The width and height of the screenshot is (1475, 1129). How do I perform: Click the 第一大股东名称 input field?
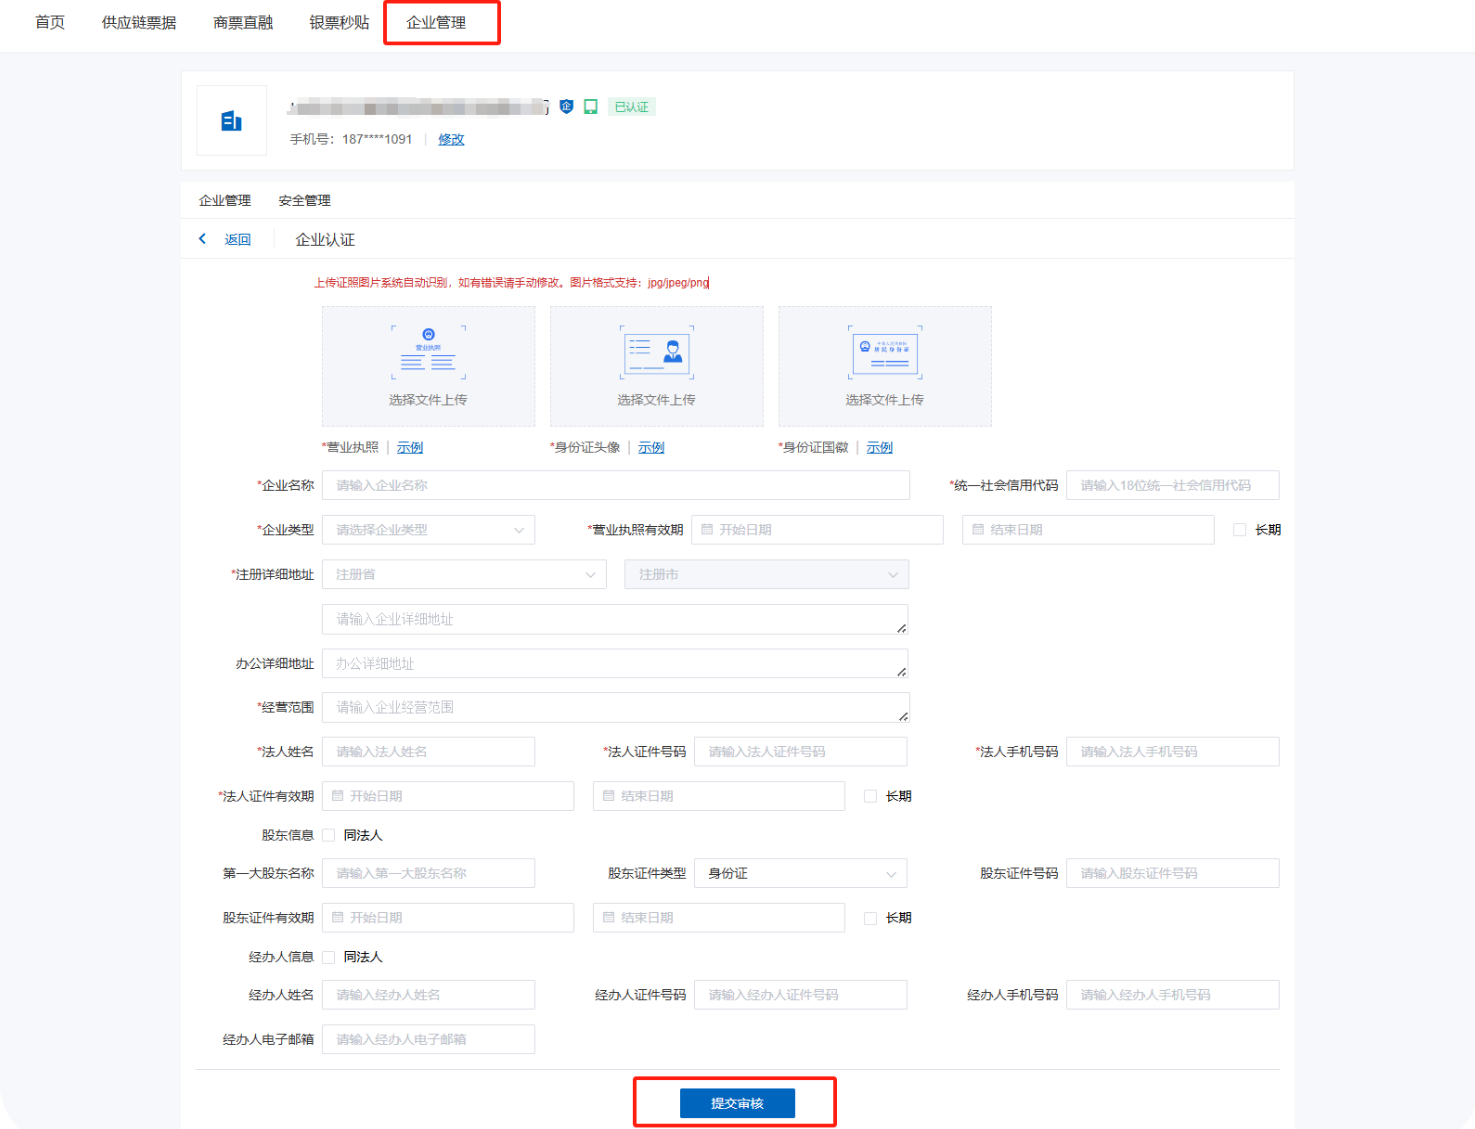coord(428,873)
